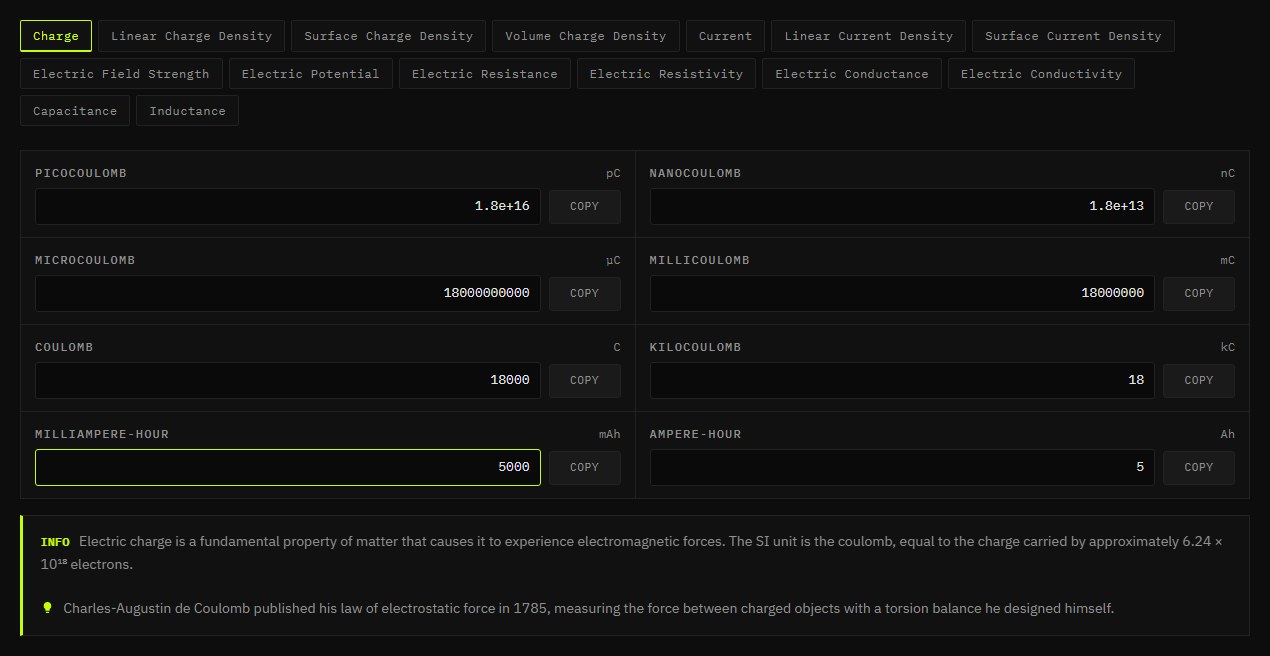This screenshot has height=656, width=1270.
Task: Click the AMPERE-HOUR field label
Action: pyautogui.click(x=696, y=434)
